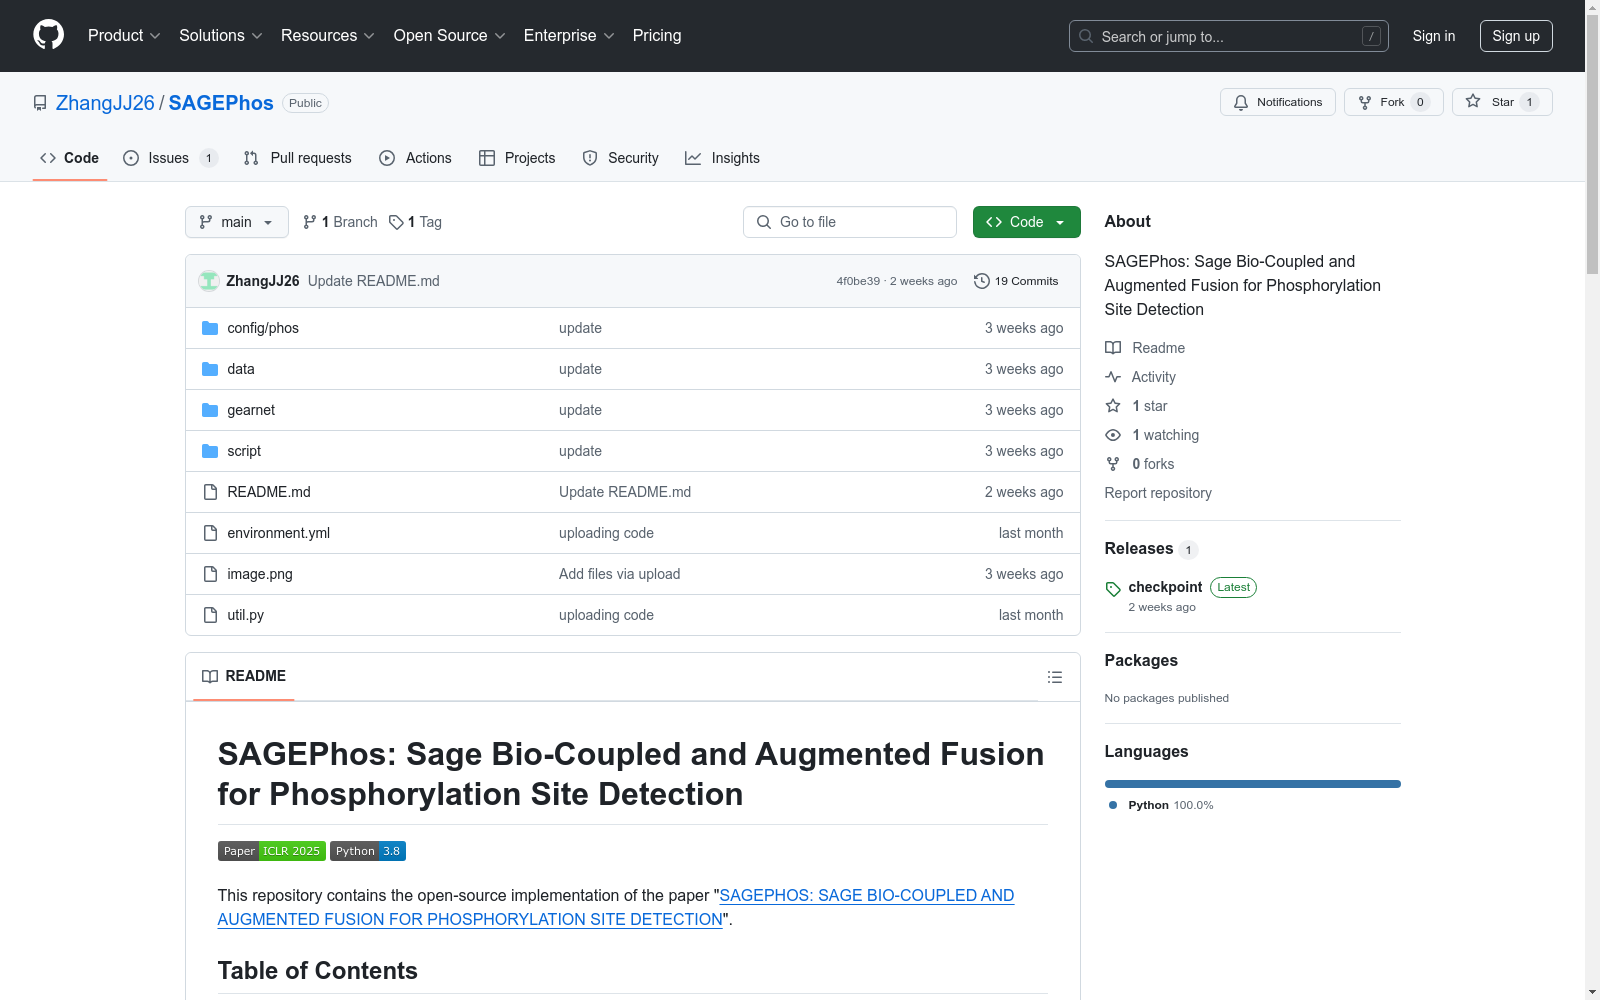This screenshot has width=1600, height=1000.
Task: Open the README outline list icon
Action: click(1054, 677)
